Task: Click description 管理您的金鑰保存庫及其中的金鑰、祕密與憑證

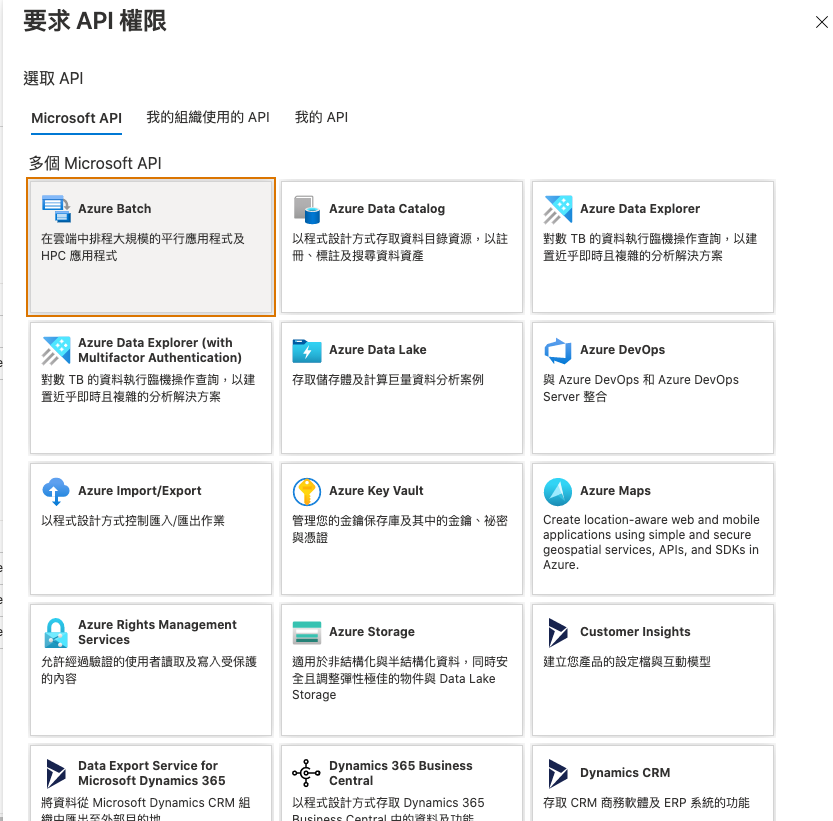Action: (x=400, y=529)
